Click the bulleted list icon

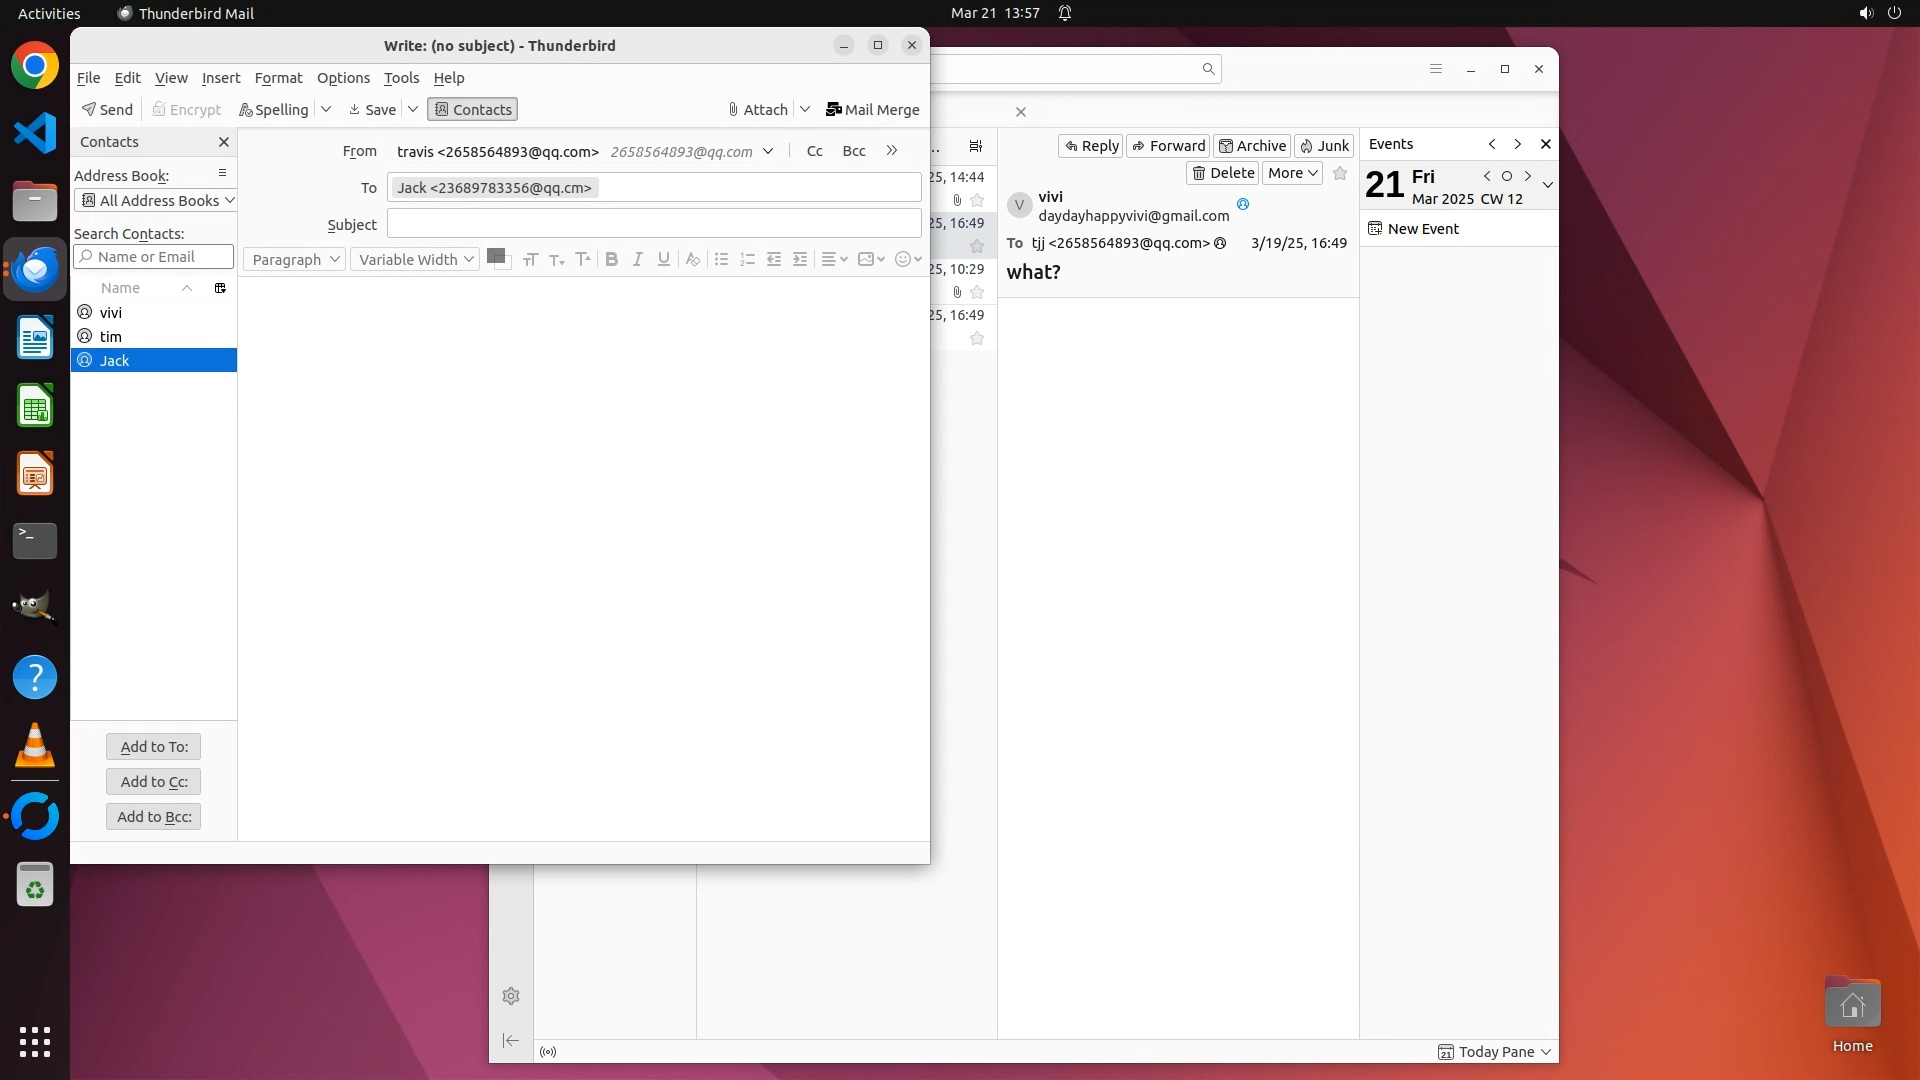(721, 259)
